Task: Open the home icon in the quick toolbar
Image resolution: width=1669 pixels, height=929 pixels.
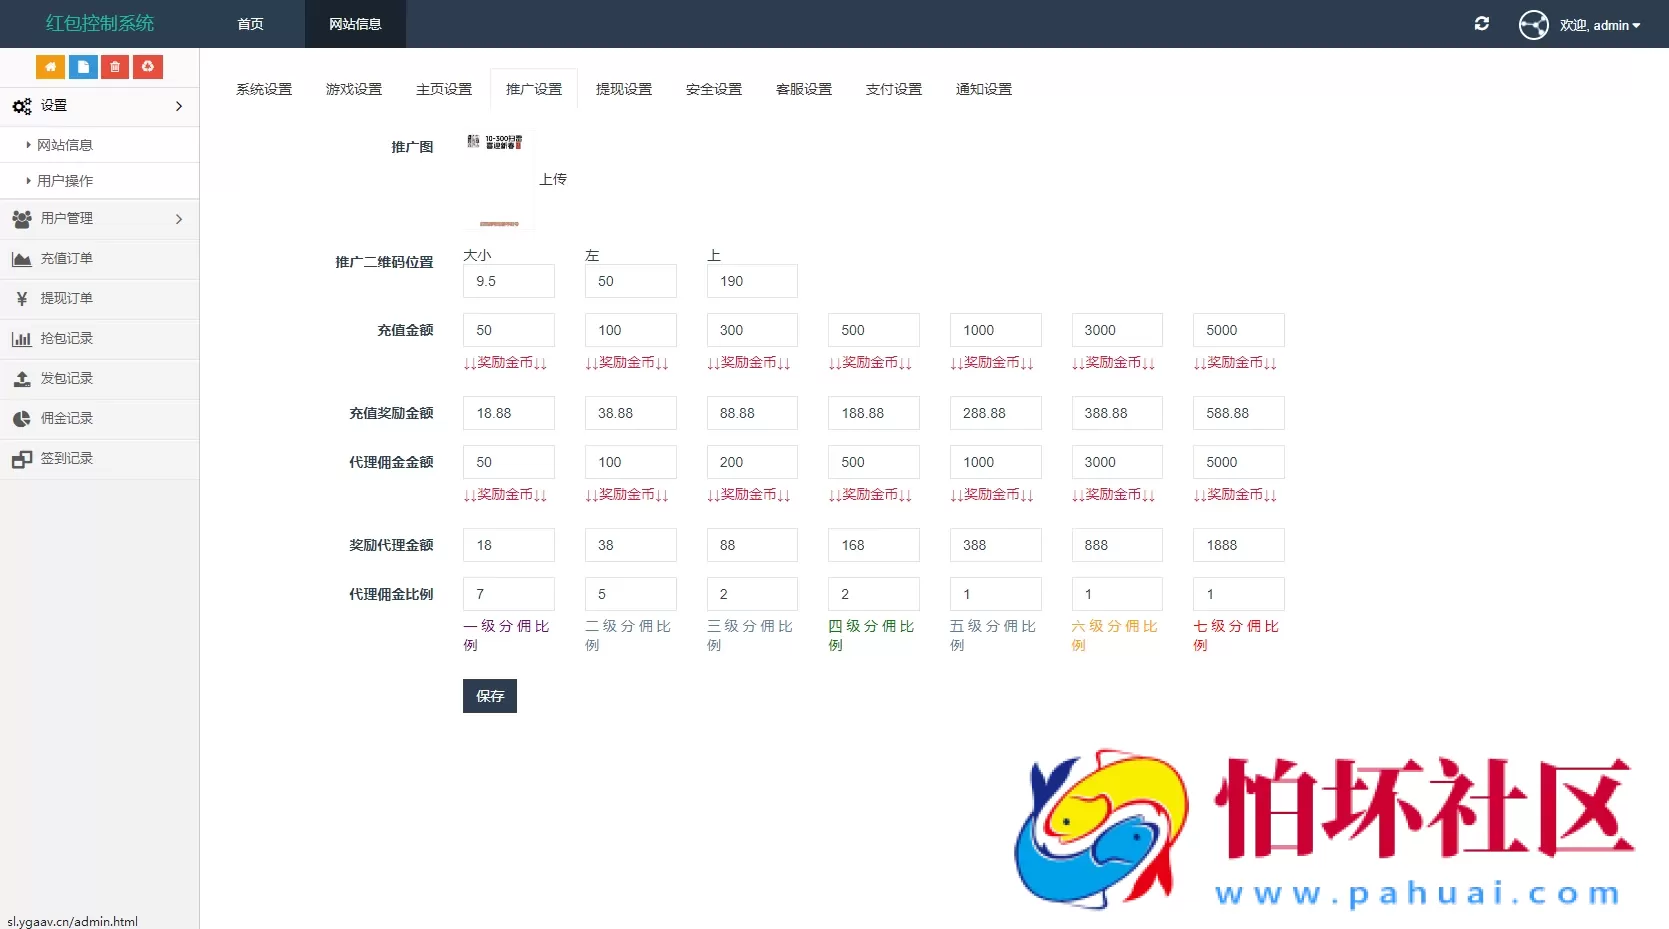Action: point(50,67)
